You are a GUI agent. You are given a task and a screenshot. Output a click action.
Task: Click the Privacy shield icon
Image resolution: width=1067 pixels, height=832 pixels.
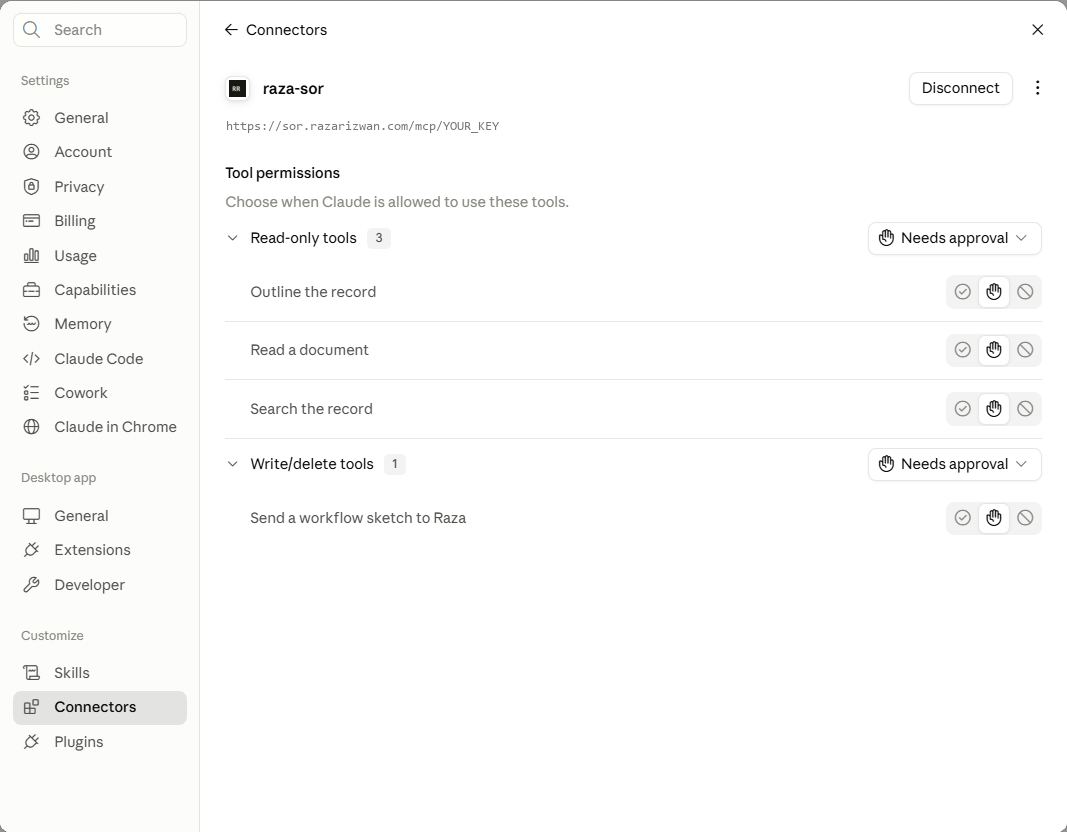coord(31,186)
